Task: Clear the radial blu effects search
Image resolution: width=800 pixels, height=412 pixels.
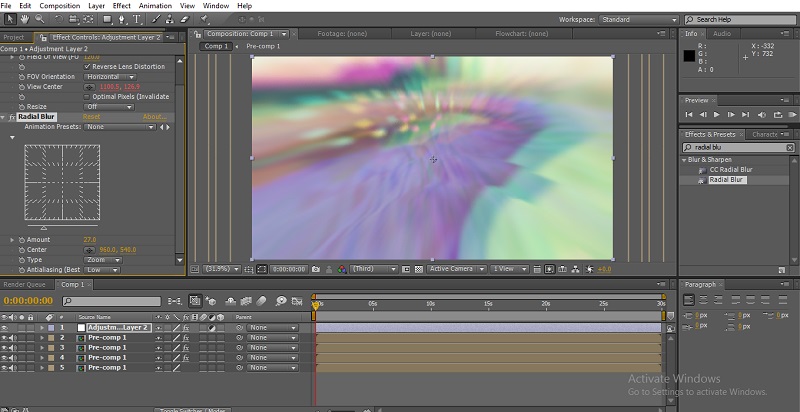Action: (790, 147)
